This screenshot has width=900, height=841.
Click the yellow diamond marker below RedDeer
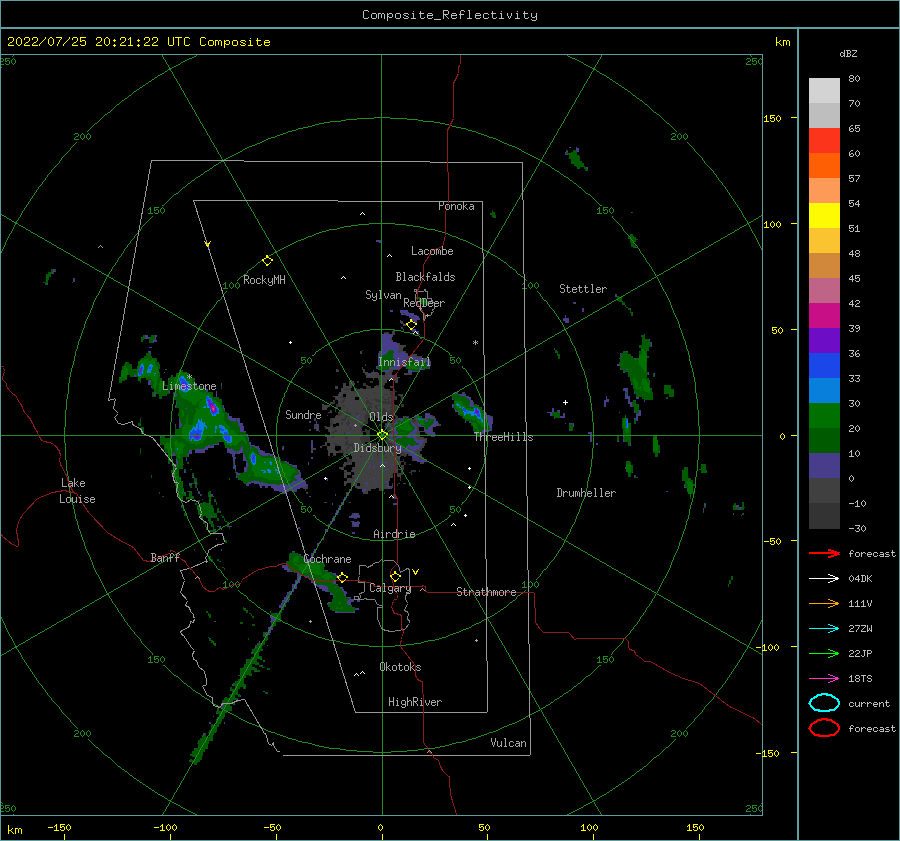click(412, 325)
